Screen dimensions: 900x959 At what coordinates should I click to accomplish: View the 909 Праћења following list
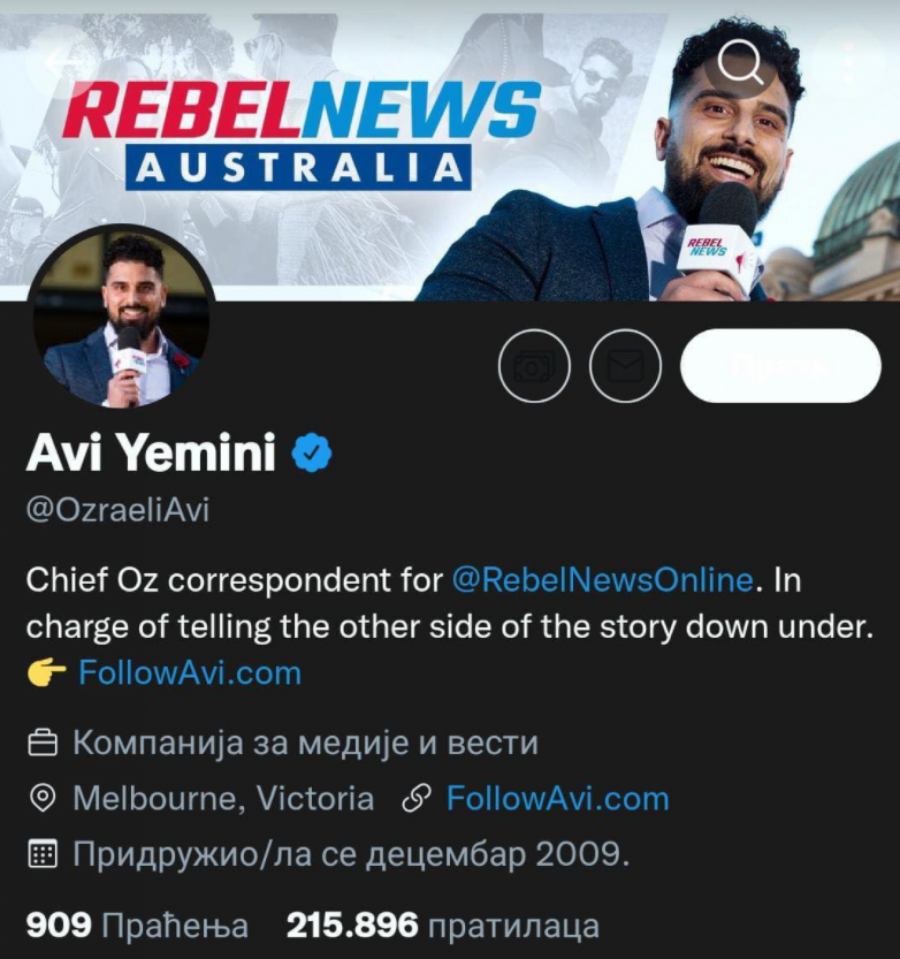(137, 925)
